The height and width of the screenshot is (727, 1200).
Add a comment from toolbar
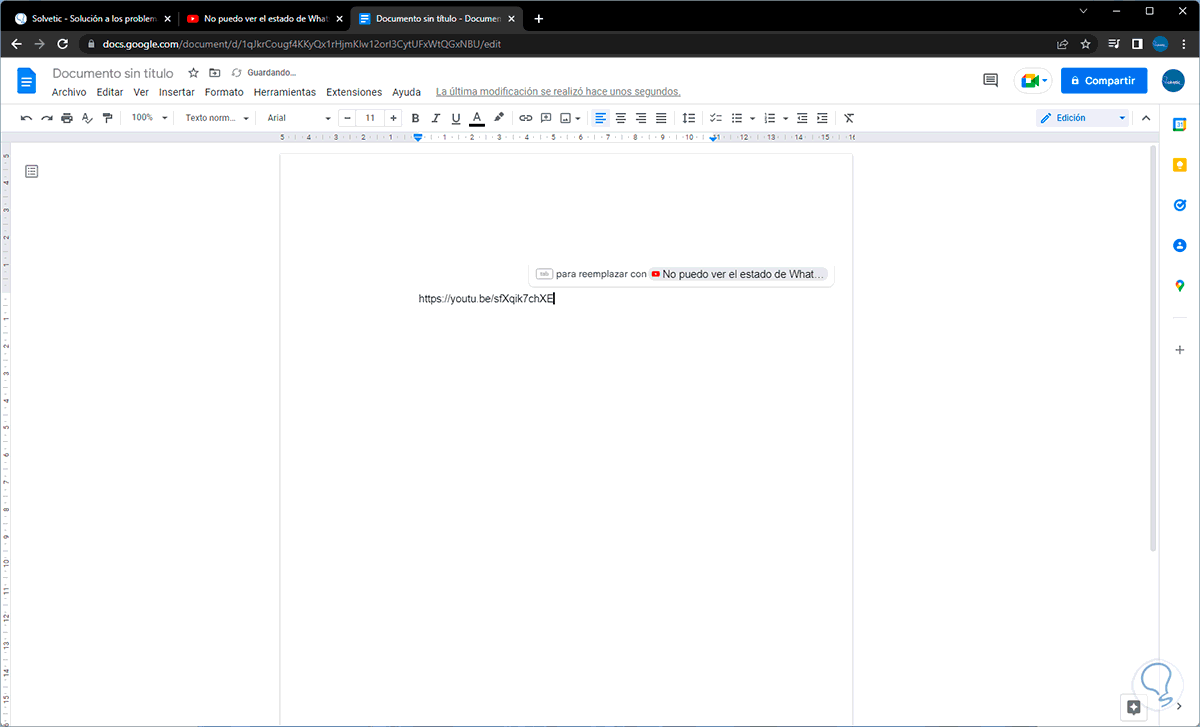pyautogui.click(x=546, y=118)
